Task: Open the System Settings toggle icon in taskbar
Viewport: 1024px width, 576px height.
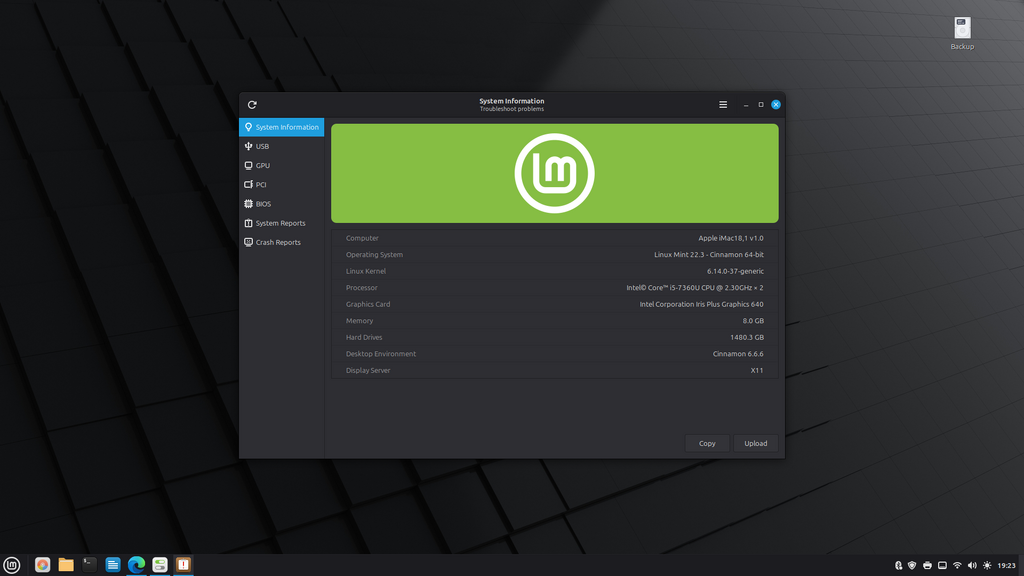Action: pos(160,565)
